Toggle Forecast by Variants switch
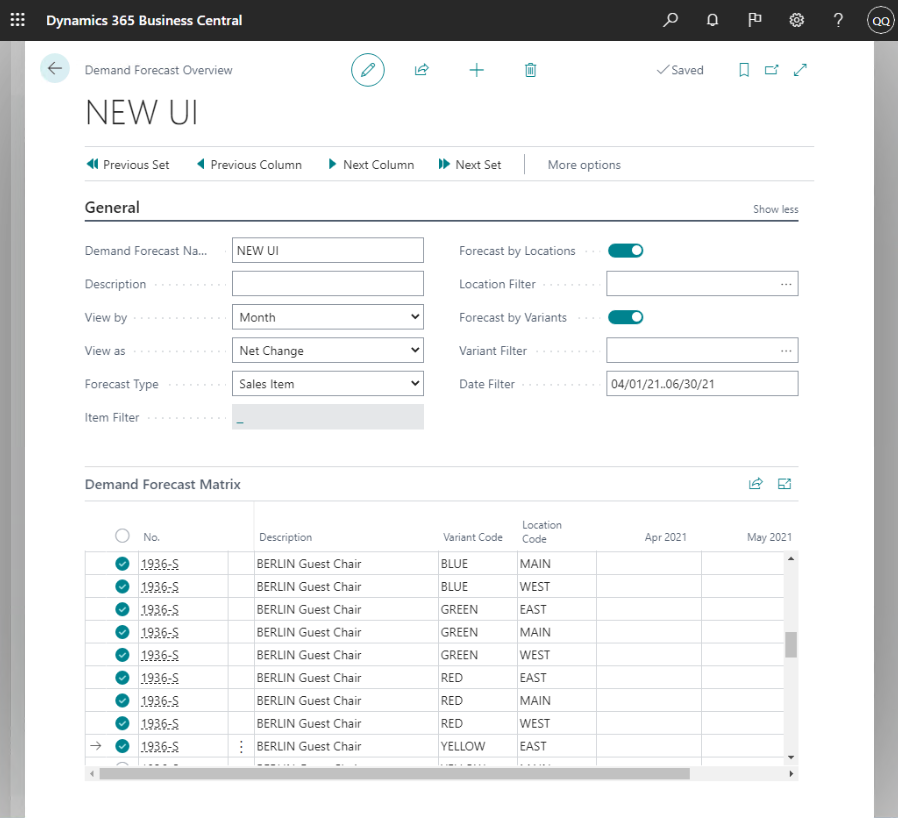This screenshot has width=898, height=819. [x=625, y=317]
